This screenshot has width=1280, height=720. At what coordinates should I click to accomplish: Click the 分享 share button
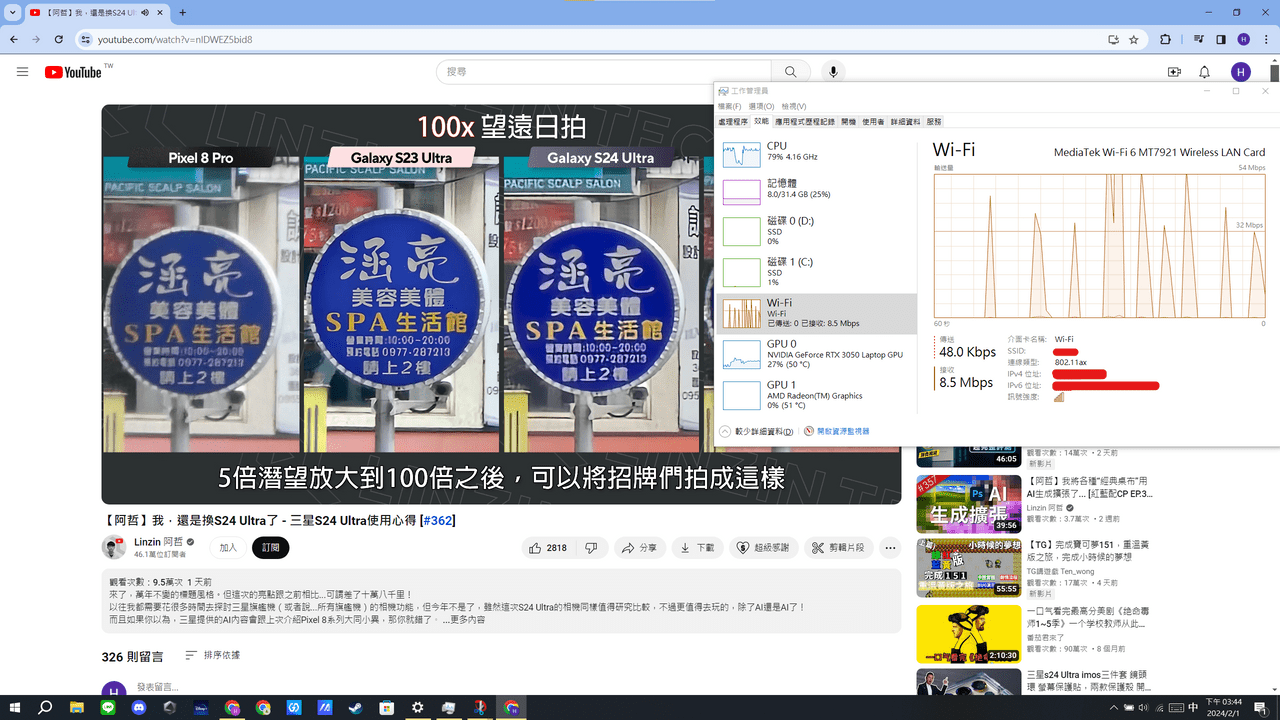[639, 548]
